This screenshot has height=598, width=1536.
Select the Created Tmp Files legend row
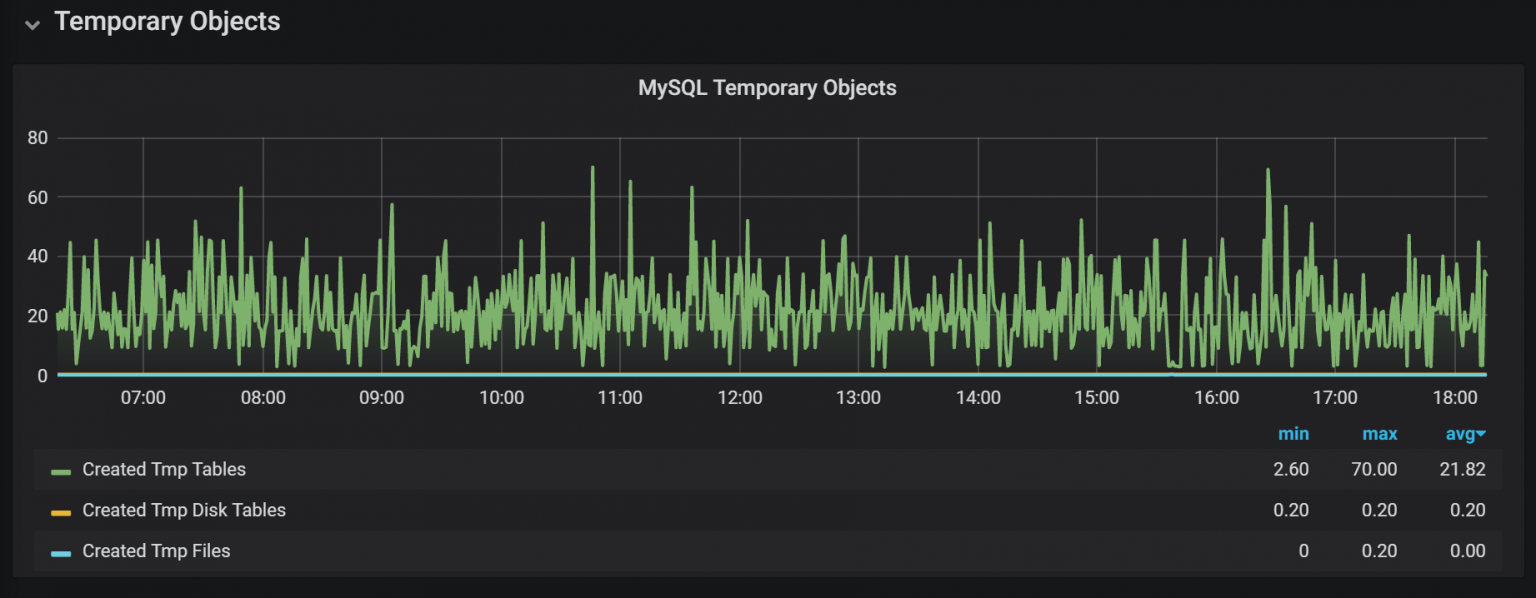tap(156, 551)
